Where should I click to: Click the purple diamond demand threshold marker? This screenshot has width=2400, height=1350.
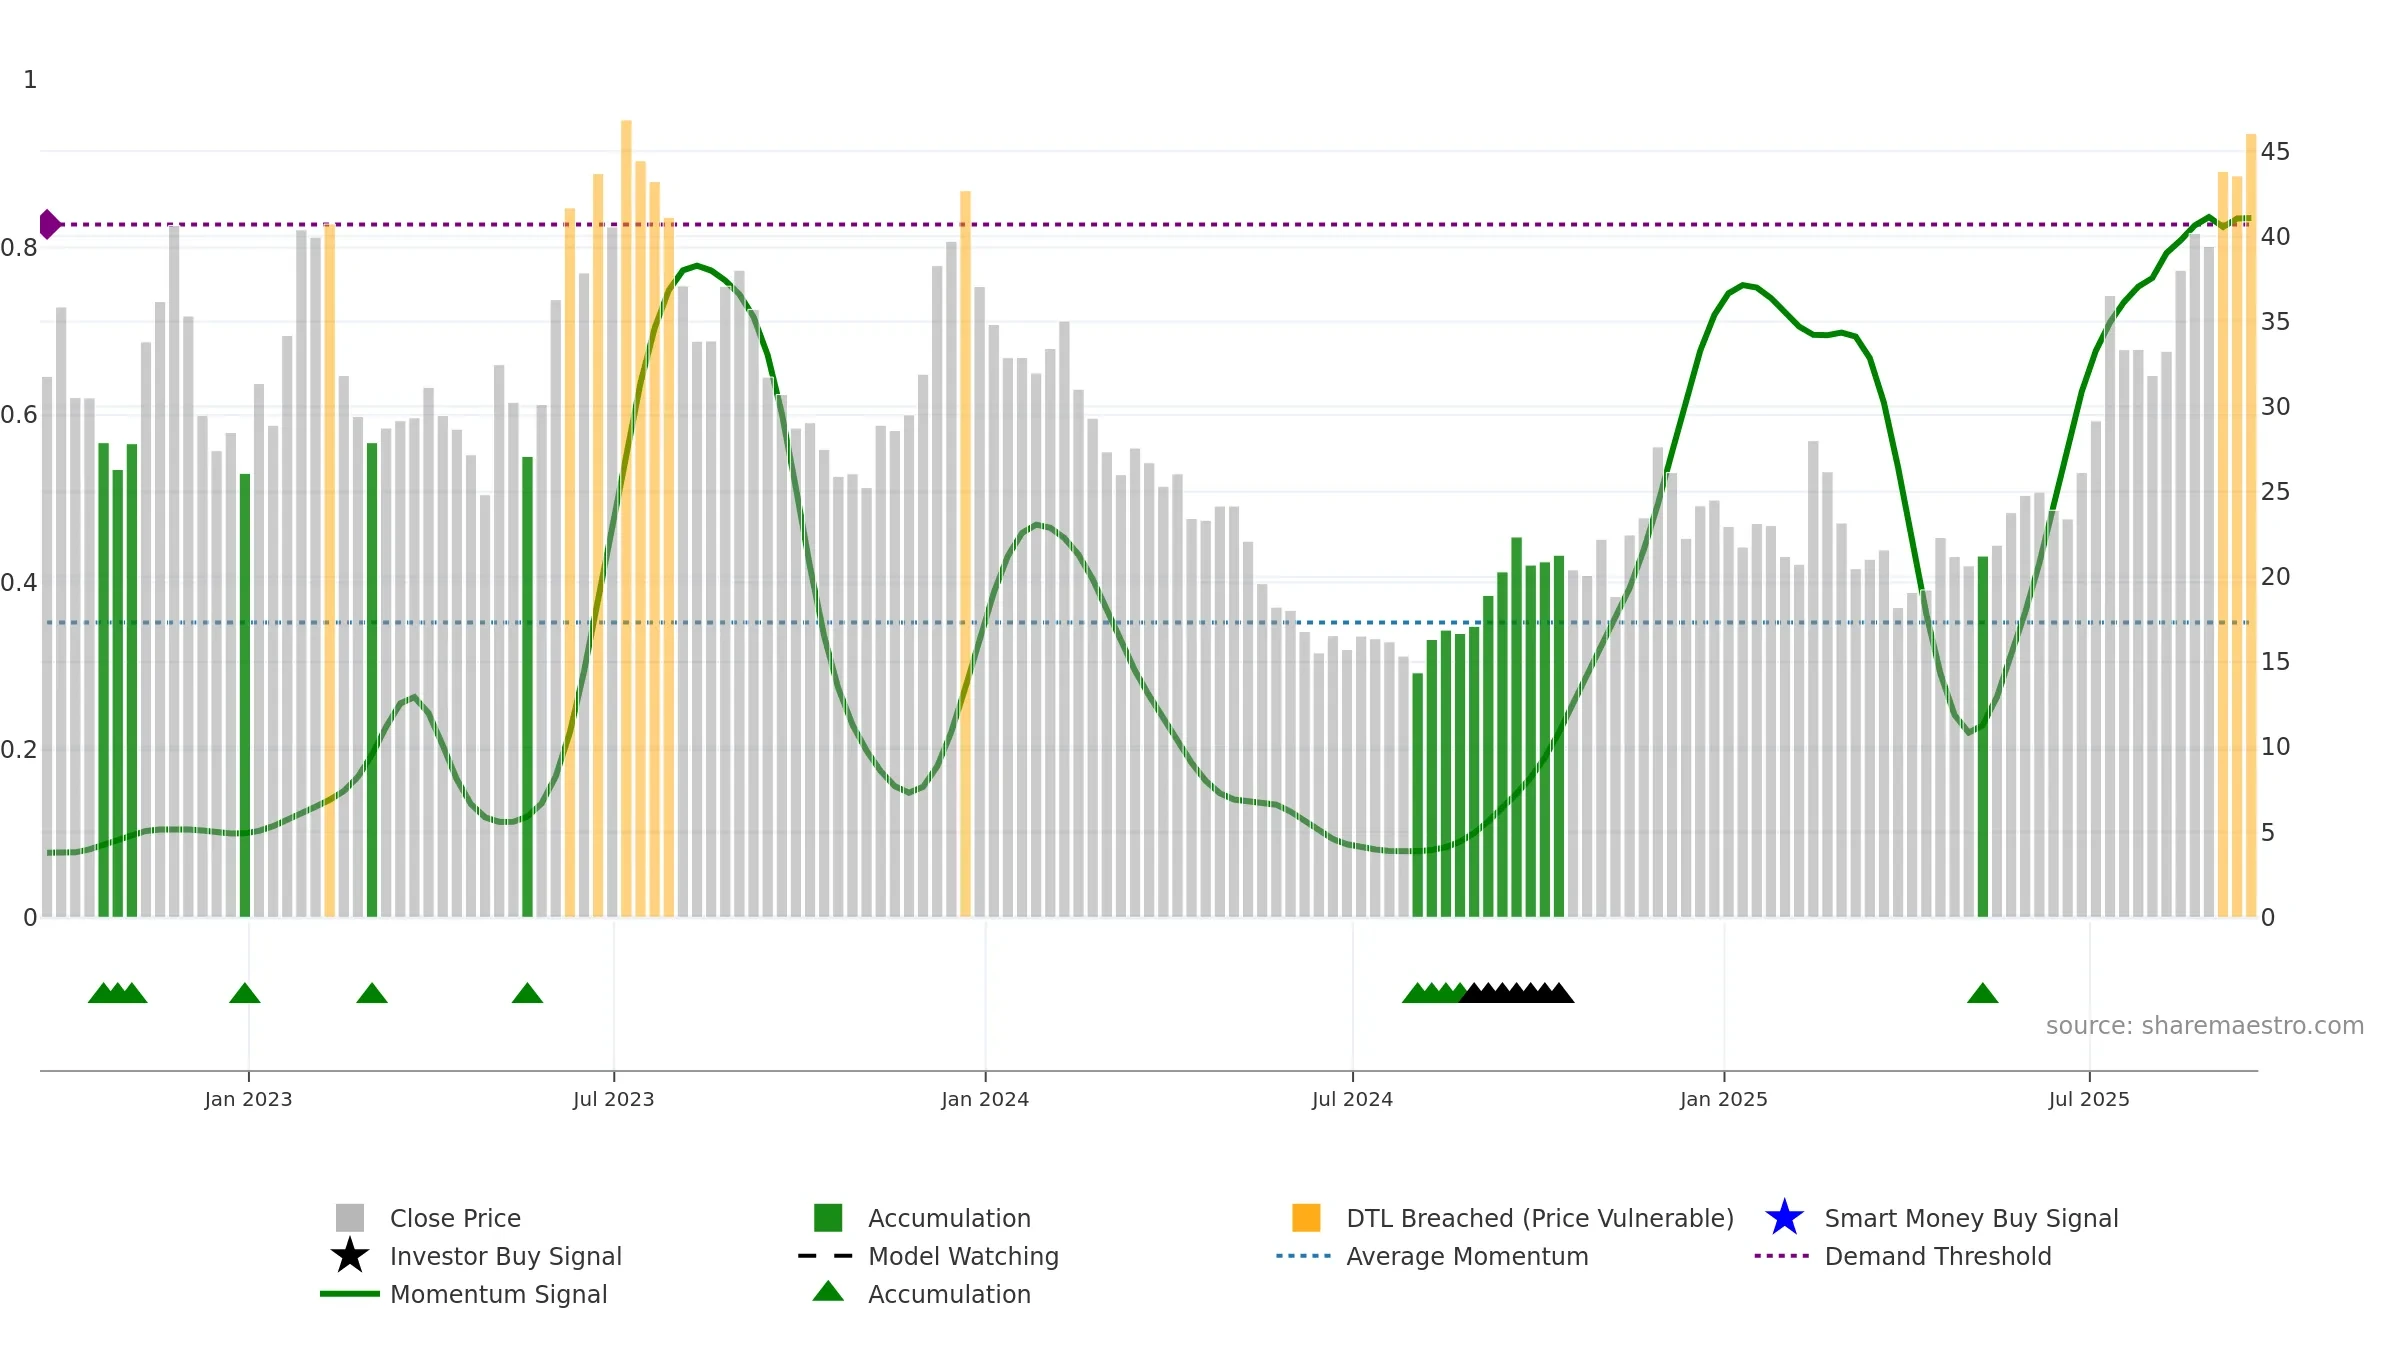tap(49, 224)
